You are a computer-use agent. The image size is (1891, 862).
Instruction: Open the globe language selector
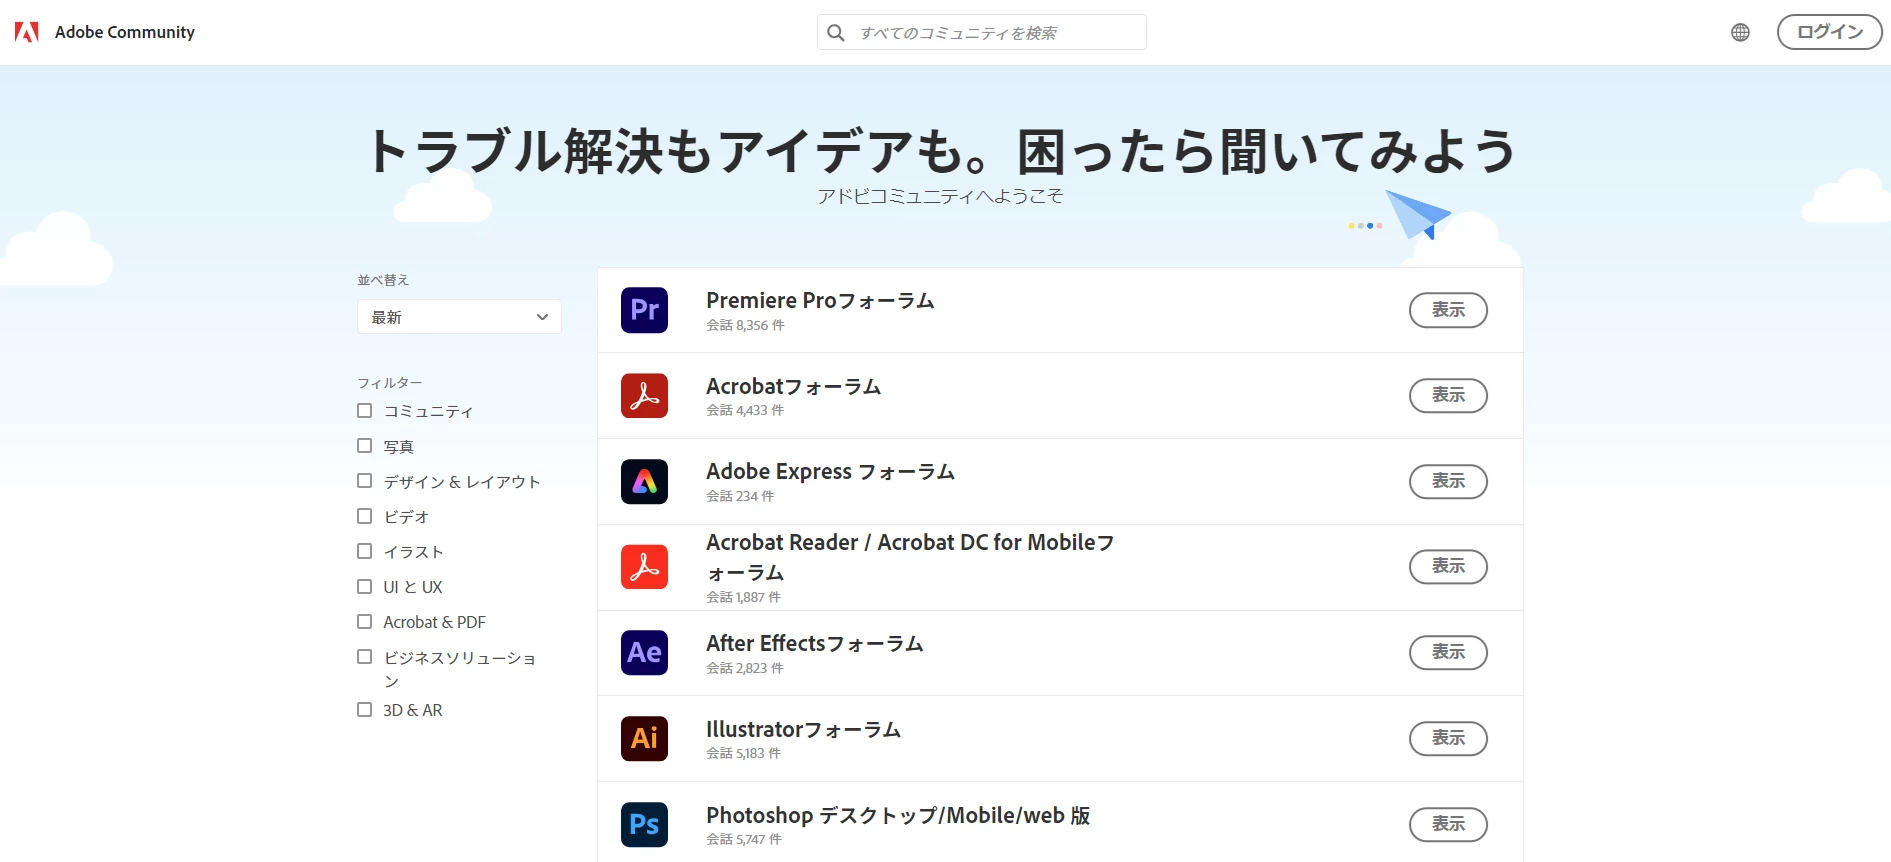(1740, 32)
